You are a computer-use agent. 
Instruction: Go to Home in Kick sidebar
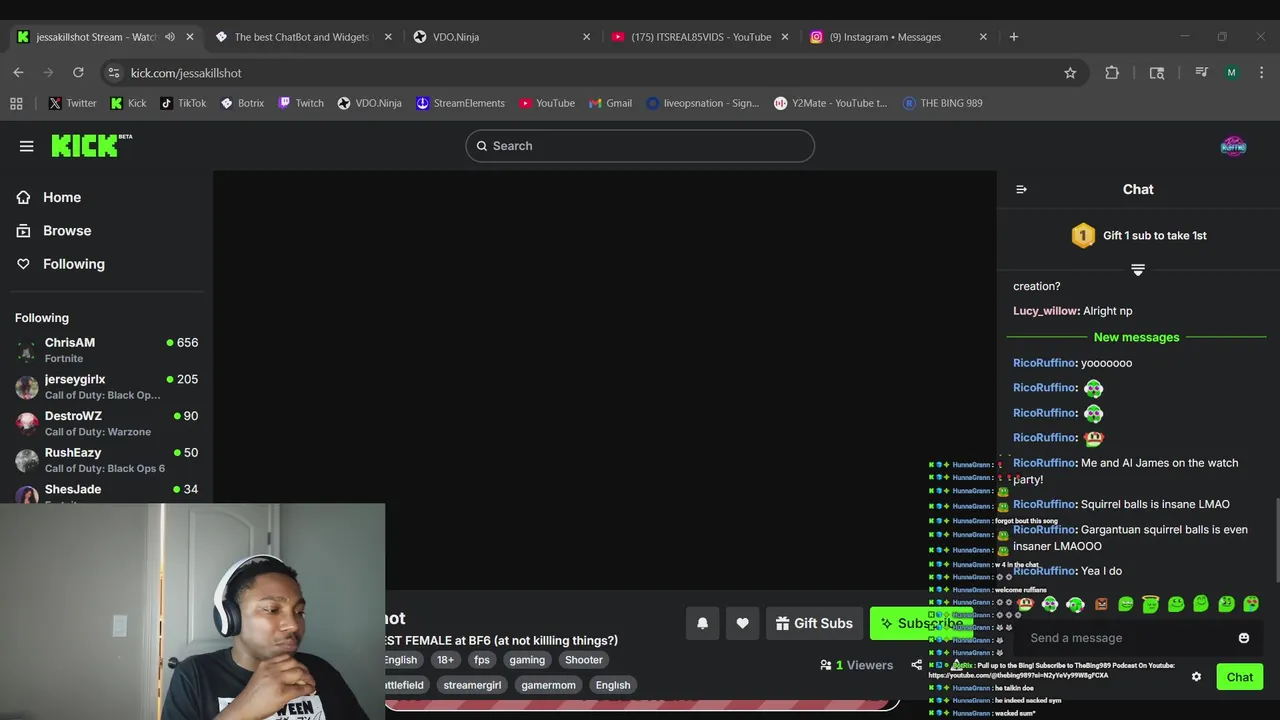[x=49, y=197]
